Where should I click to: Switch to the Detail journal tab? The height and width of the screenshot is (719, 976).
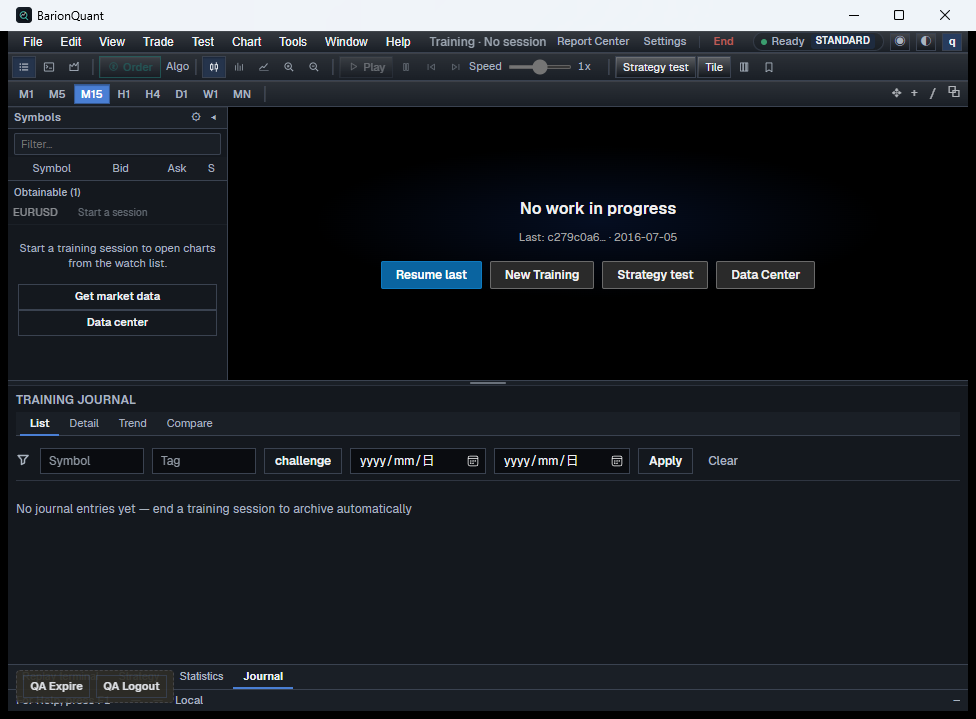click(84, 423)
